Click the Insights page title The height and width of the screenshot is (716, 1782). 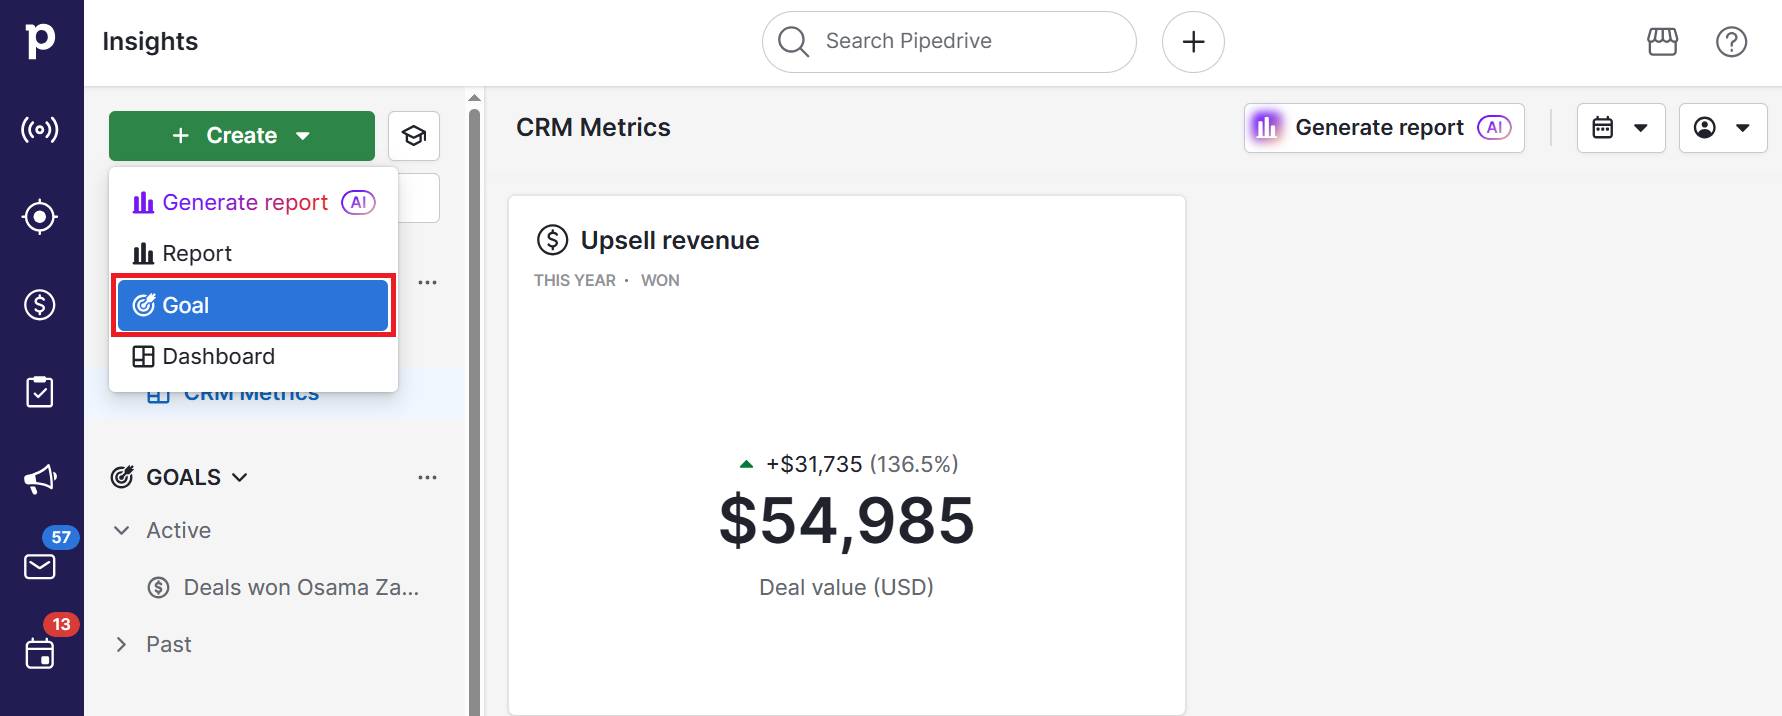[150, 41]
